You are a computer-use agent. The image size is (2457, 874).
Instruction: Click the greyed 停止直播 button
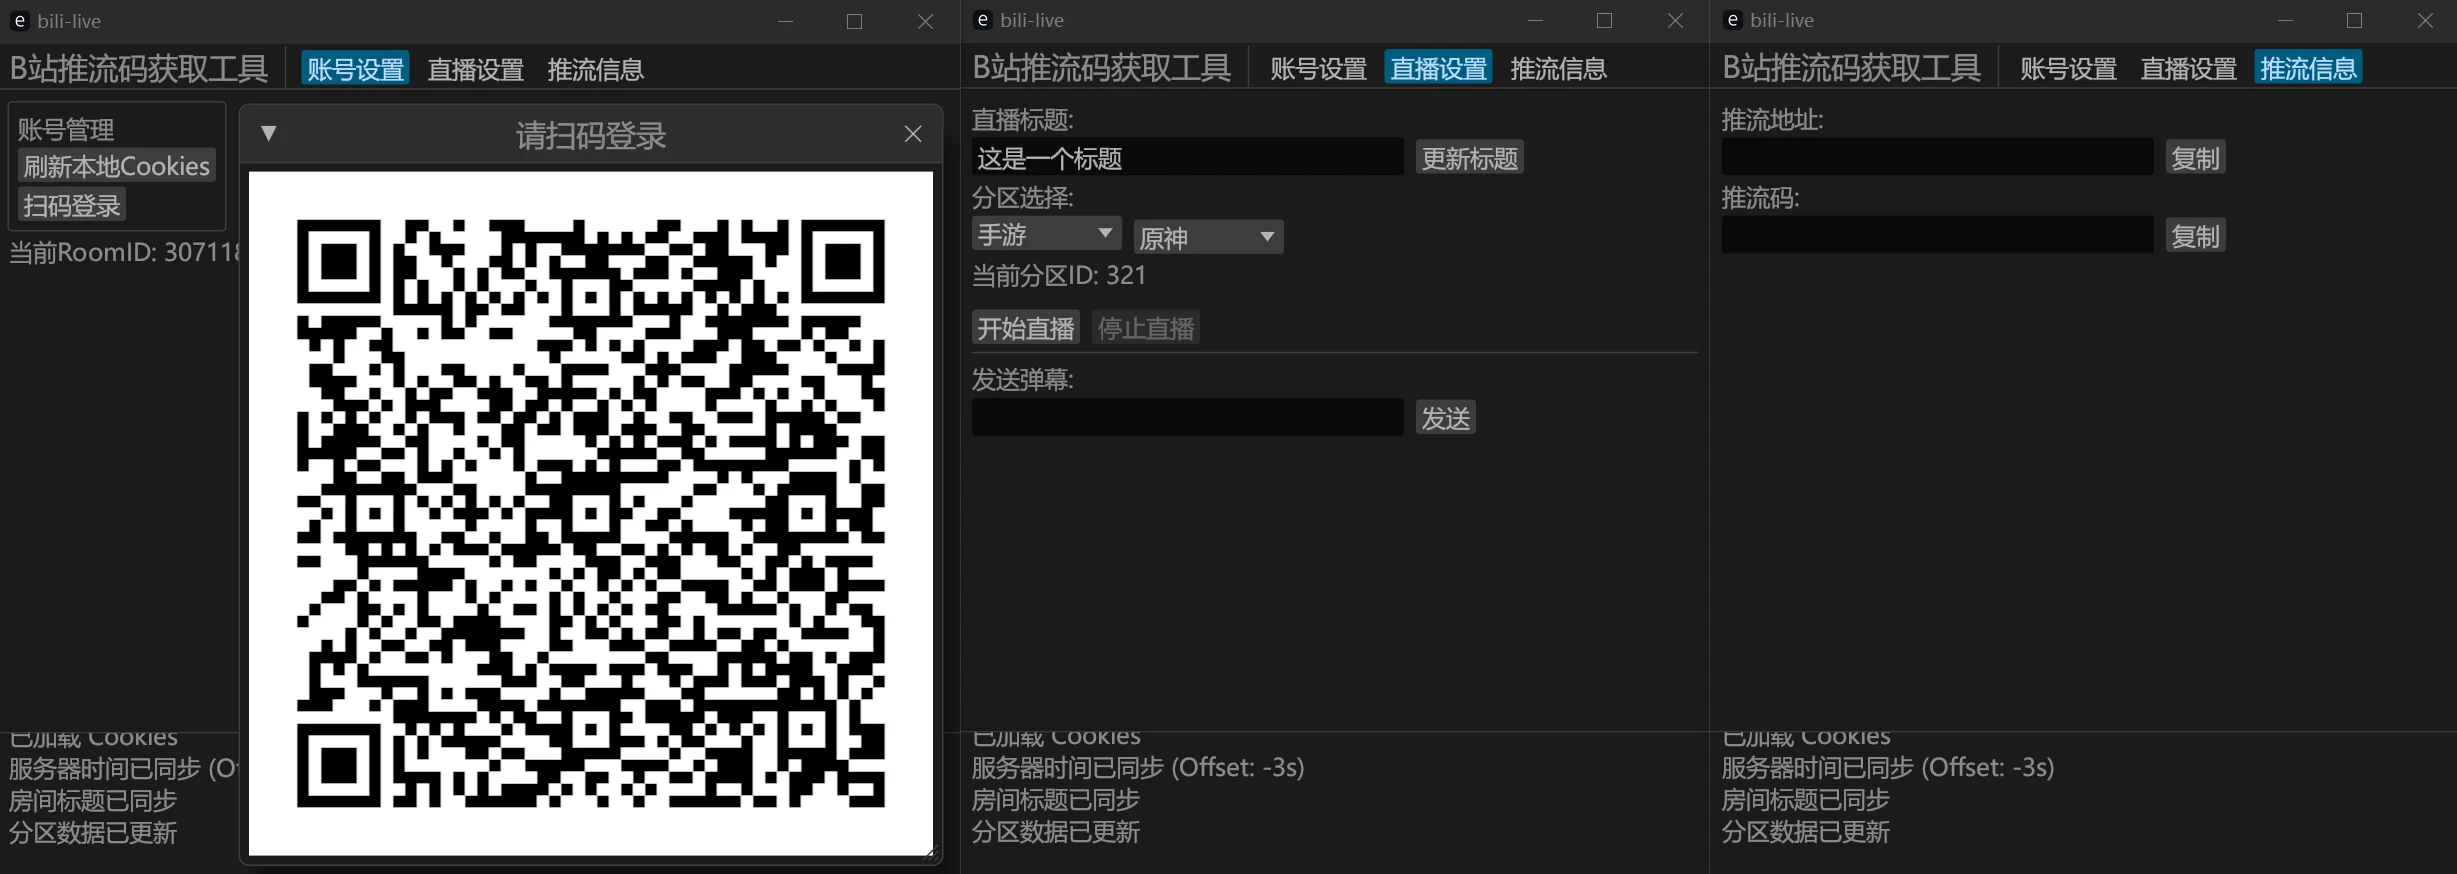click(1146, 328)
